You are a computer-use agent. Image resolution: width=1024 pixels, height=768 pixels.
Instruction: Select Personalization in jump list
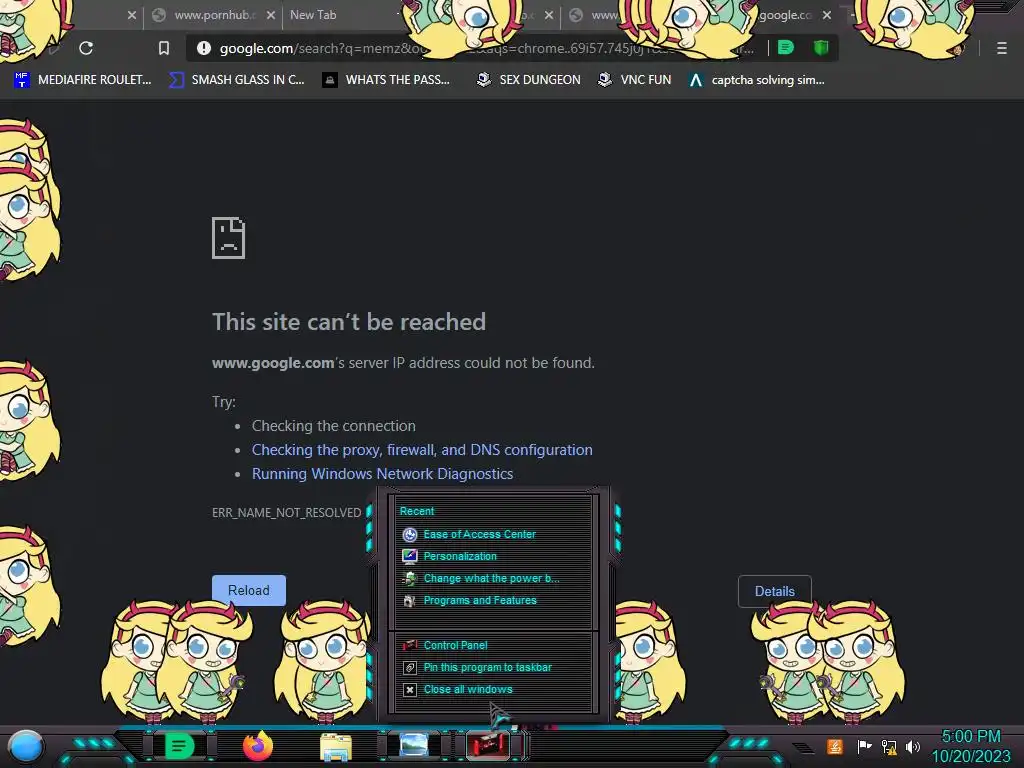coord(460,556)
